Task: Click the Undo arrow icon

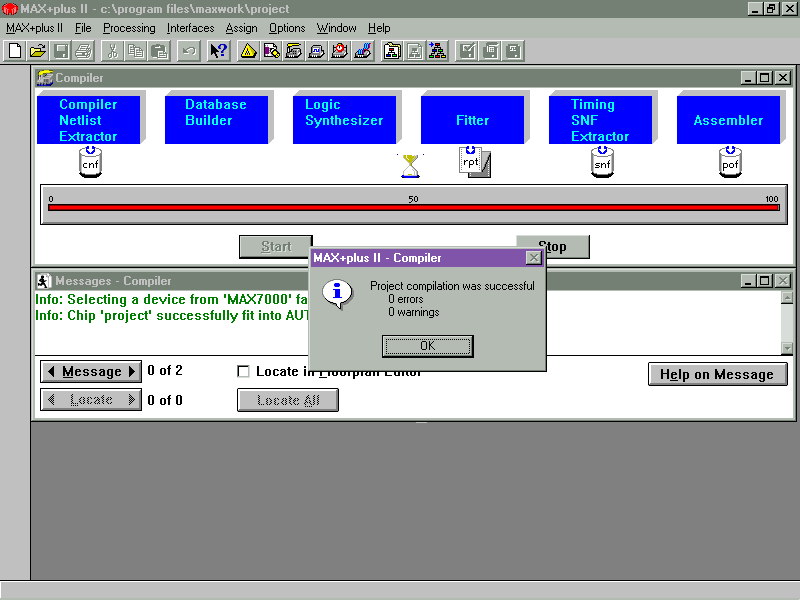Action: pyautogui.click(x=189, y=51)
